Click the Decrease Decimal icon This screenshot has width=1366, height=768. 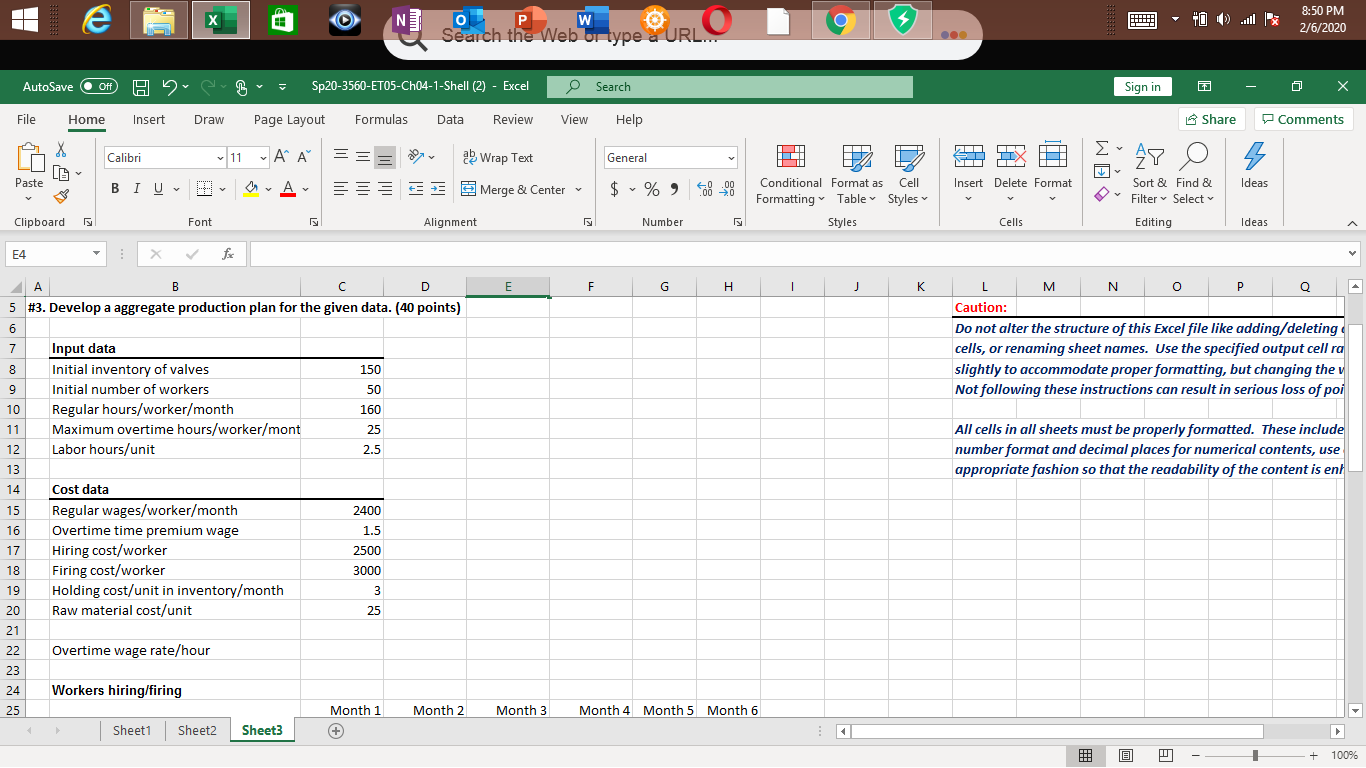point(727,189)
